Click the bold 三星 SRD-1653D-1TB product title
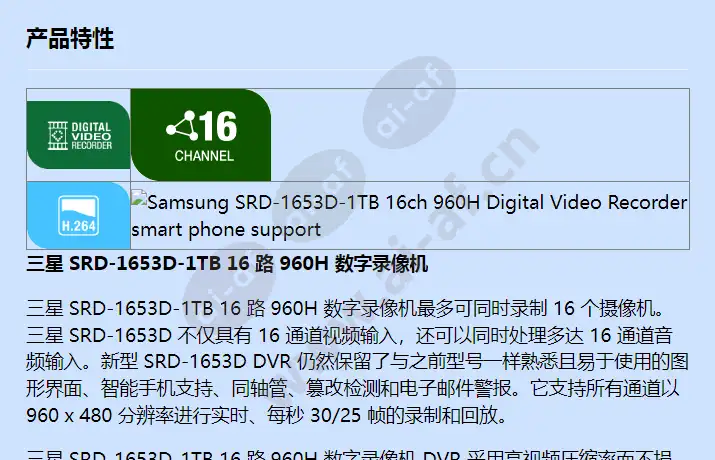715x460 pixels. 227,264
